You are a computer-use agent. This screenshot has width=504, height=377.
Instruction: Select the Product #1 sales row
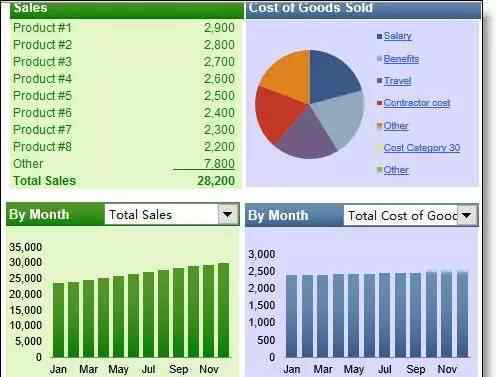pyautogui.click(x=124, y=28)
